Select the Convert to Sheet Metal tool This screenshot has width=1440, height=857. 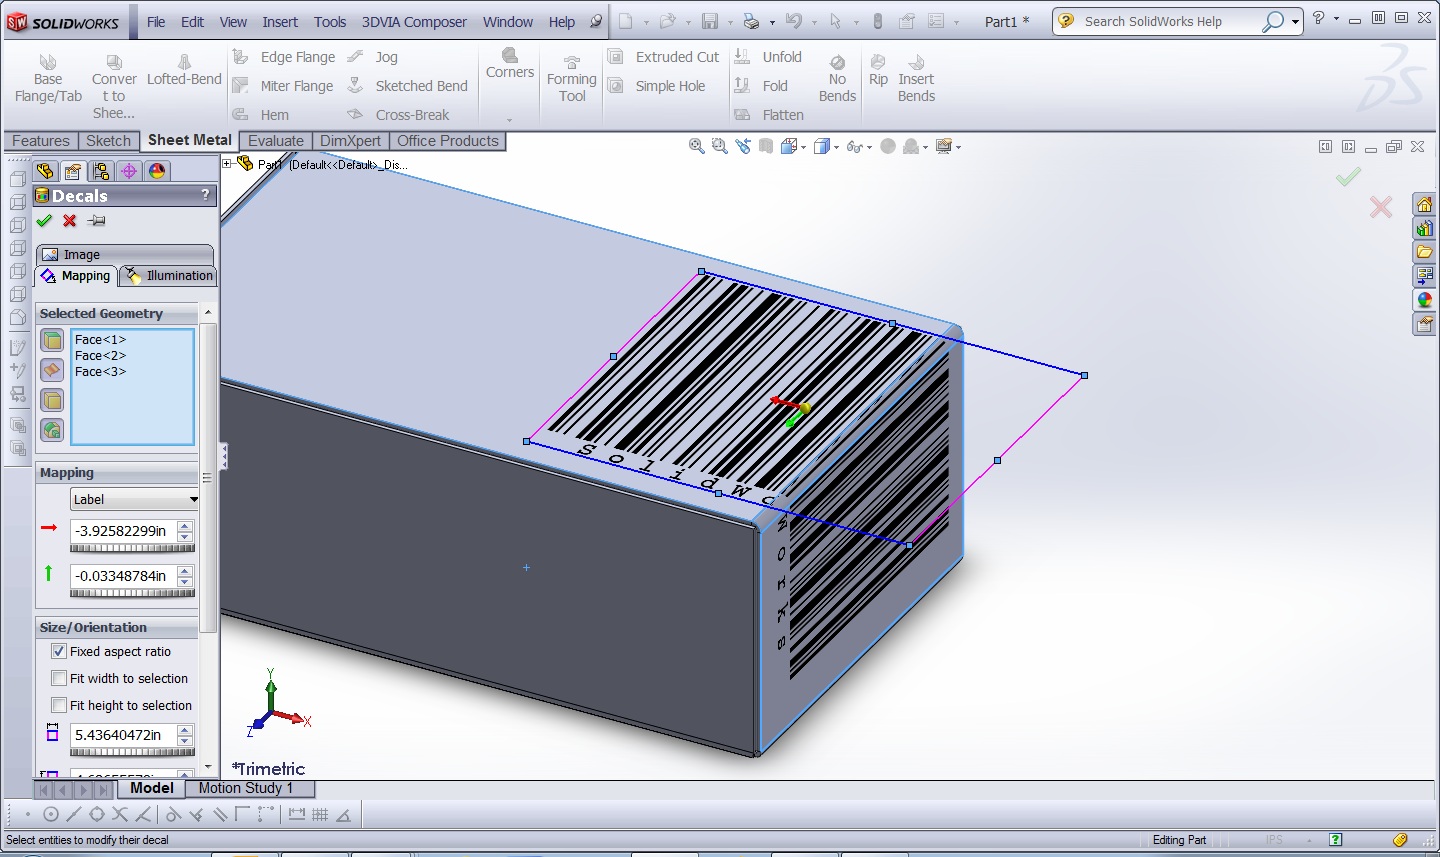pyautogui.click(x=114, y=87)
